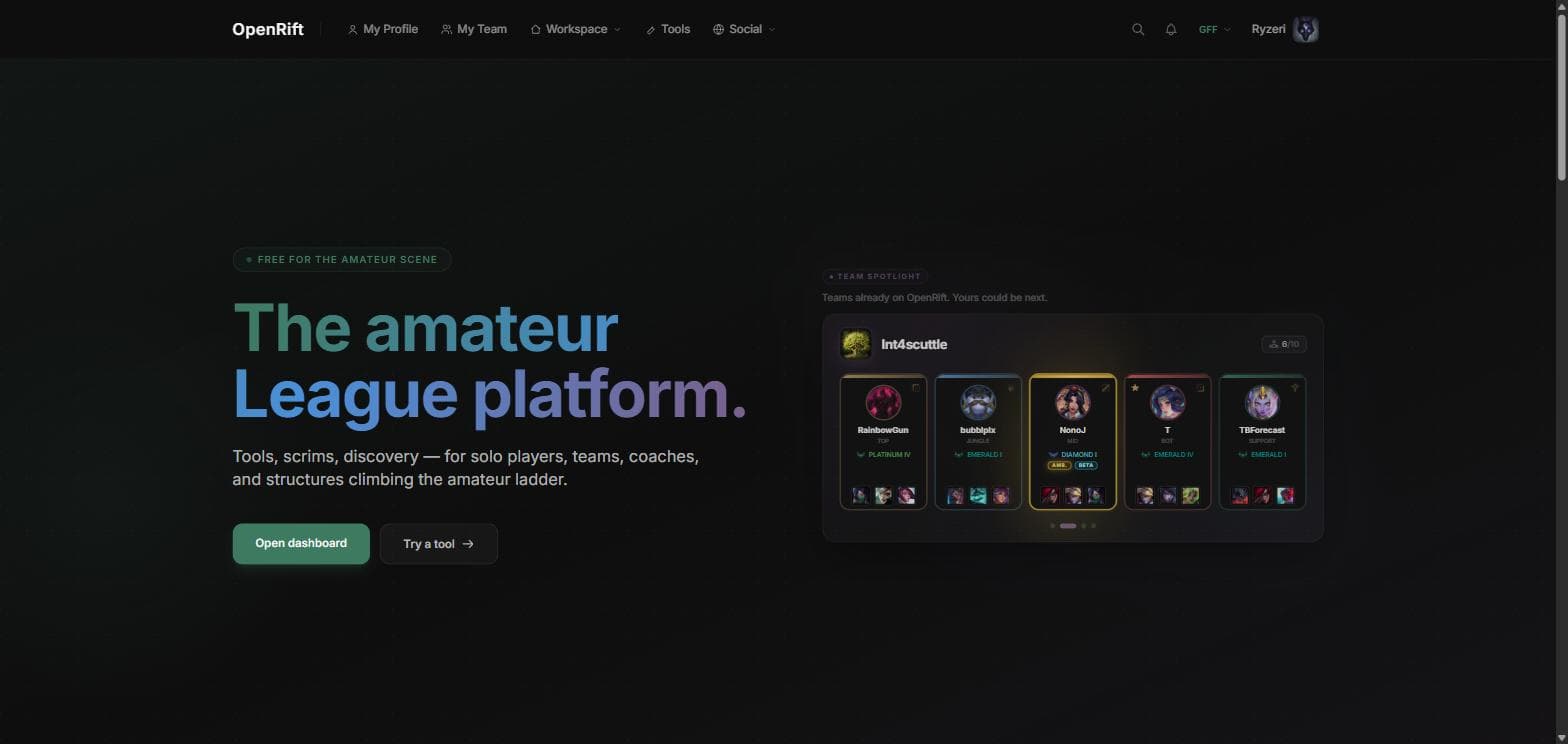Image resolution: width=1568 pixels, height=744 pixels.
Task: Click the top-lane role icon on RainbowGun's card
Action: point(915,388)
